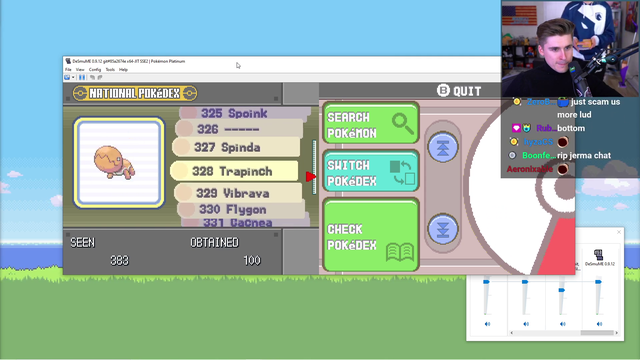Image resolution: width=640 pixels, height=360 pixels.
Task: Click the volume mixer scrollbar right arrow
Action: click(616, 333)
